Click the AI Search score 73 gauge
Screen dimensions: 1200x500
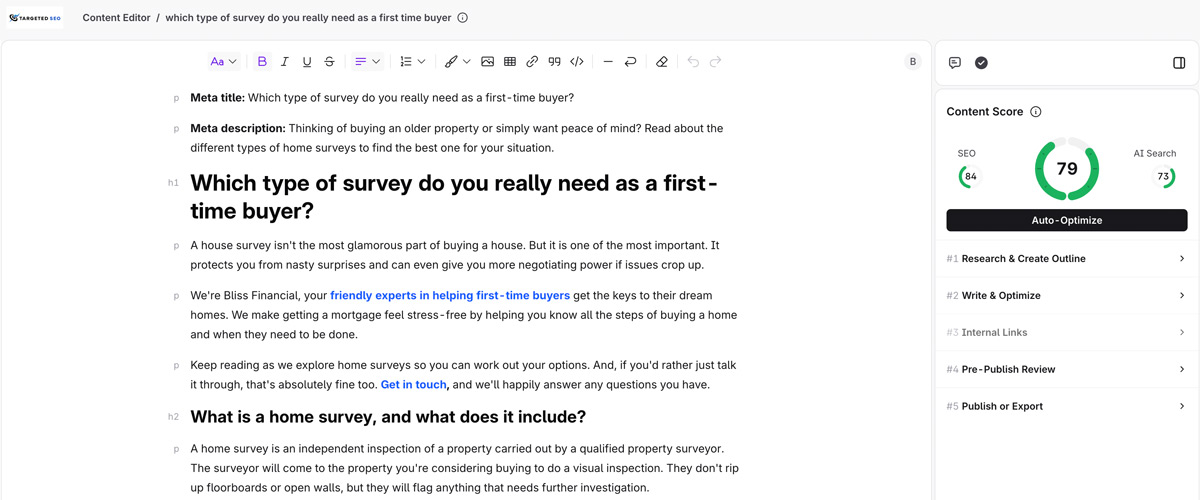coord(1163,177)
